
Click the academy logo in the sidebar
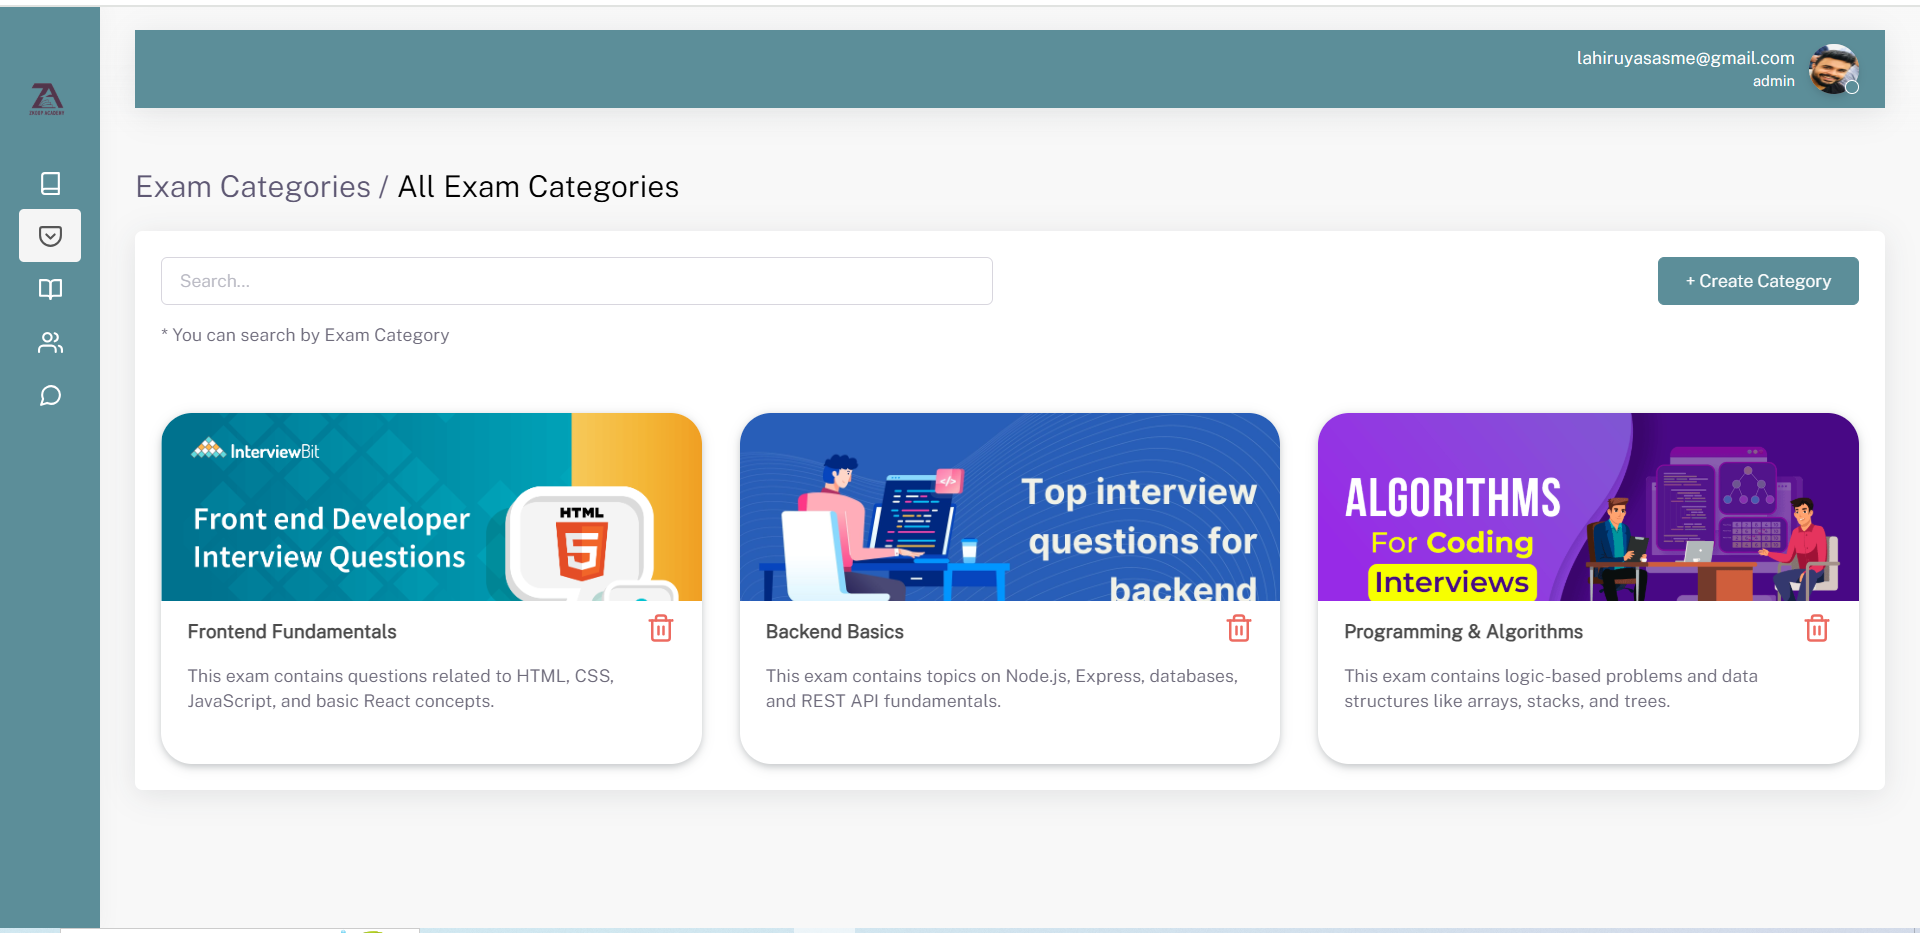47,99
